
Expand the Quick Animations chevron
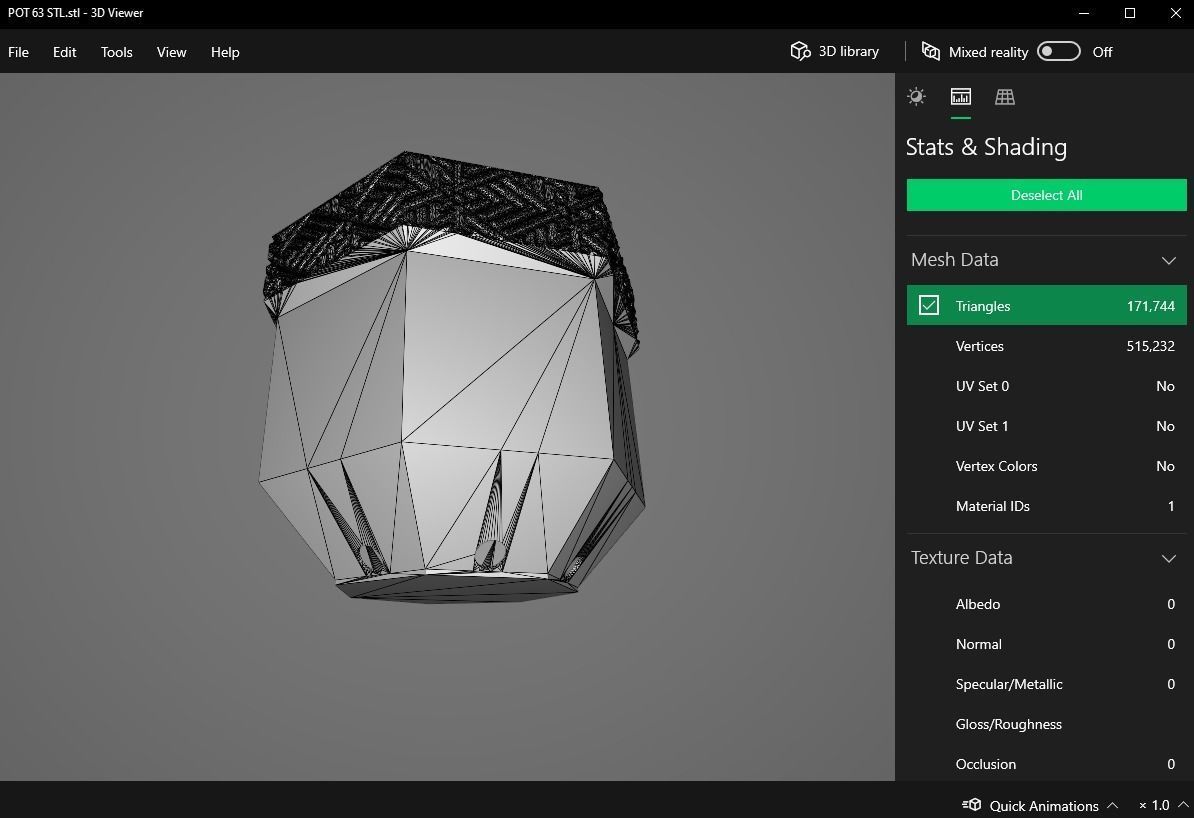click(x=1113, y=804)
